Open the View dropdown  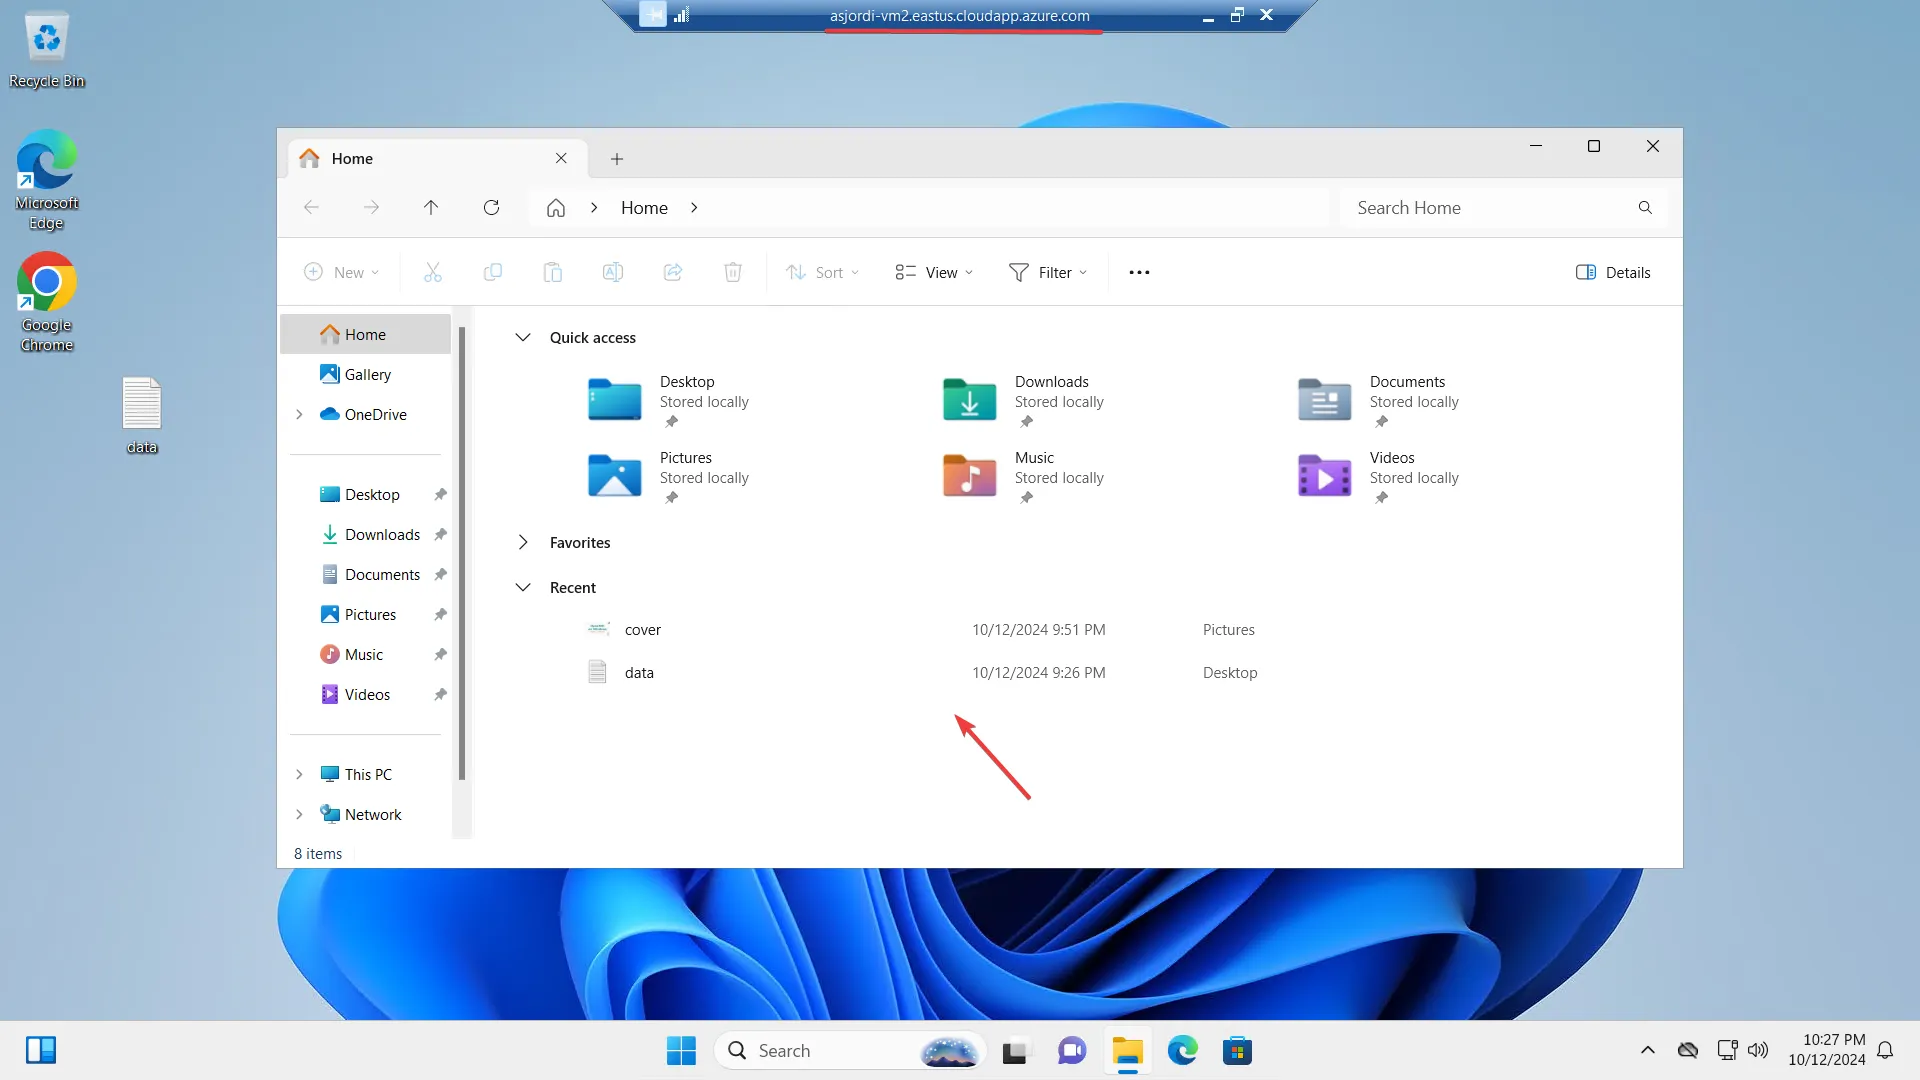[934, 272]
